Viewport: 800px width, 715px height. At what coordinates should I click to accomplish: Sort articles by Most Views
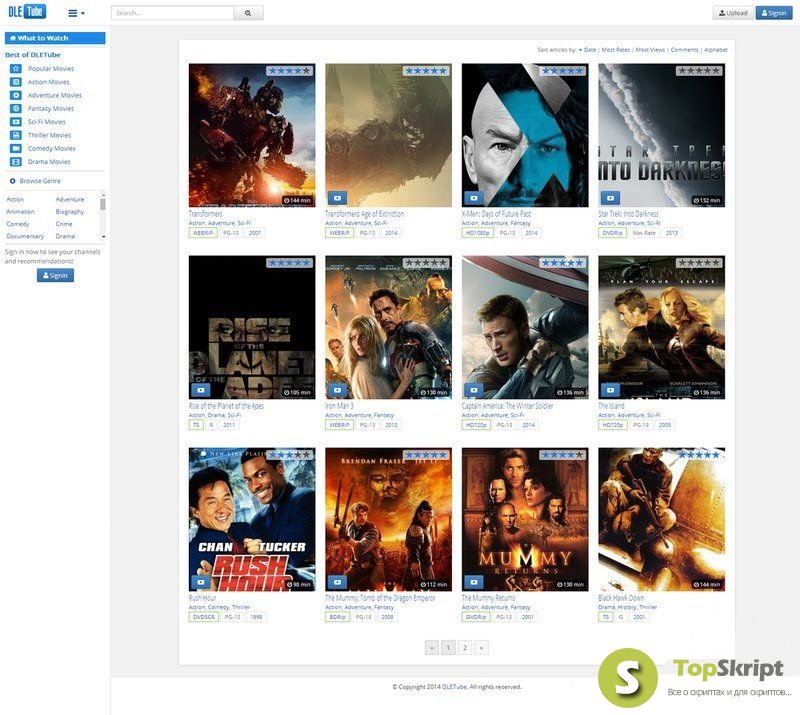(x=651, y=50)
